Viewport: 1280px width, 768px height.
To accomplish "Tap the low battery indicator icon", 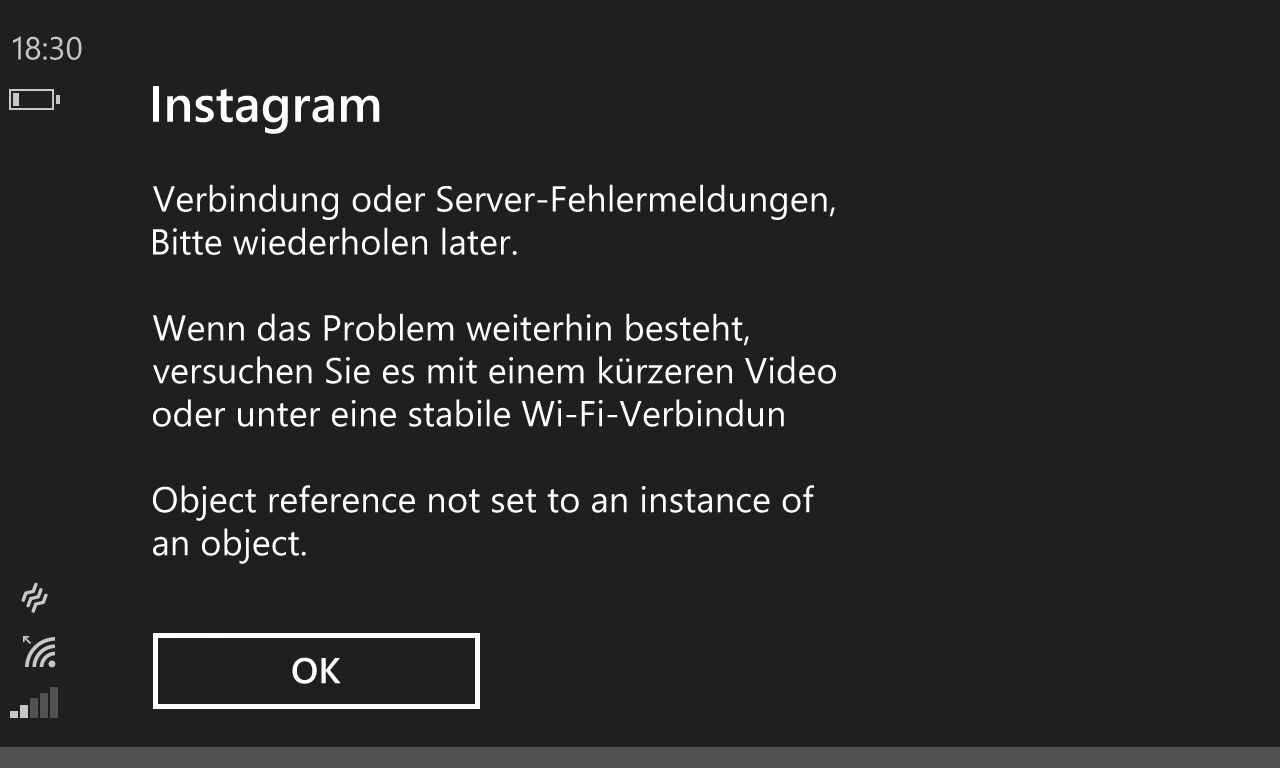I will [x=35, y=100].
